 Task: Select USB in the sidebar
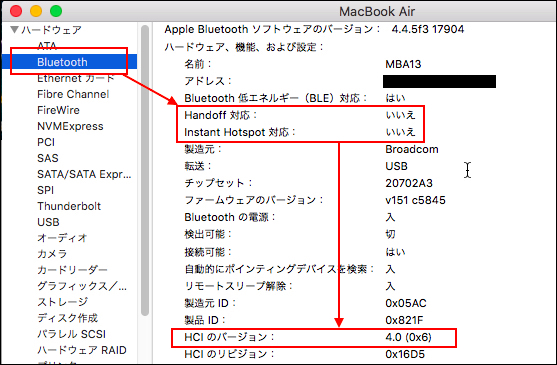click(48, 222)
